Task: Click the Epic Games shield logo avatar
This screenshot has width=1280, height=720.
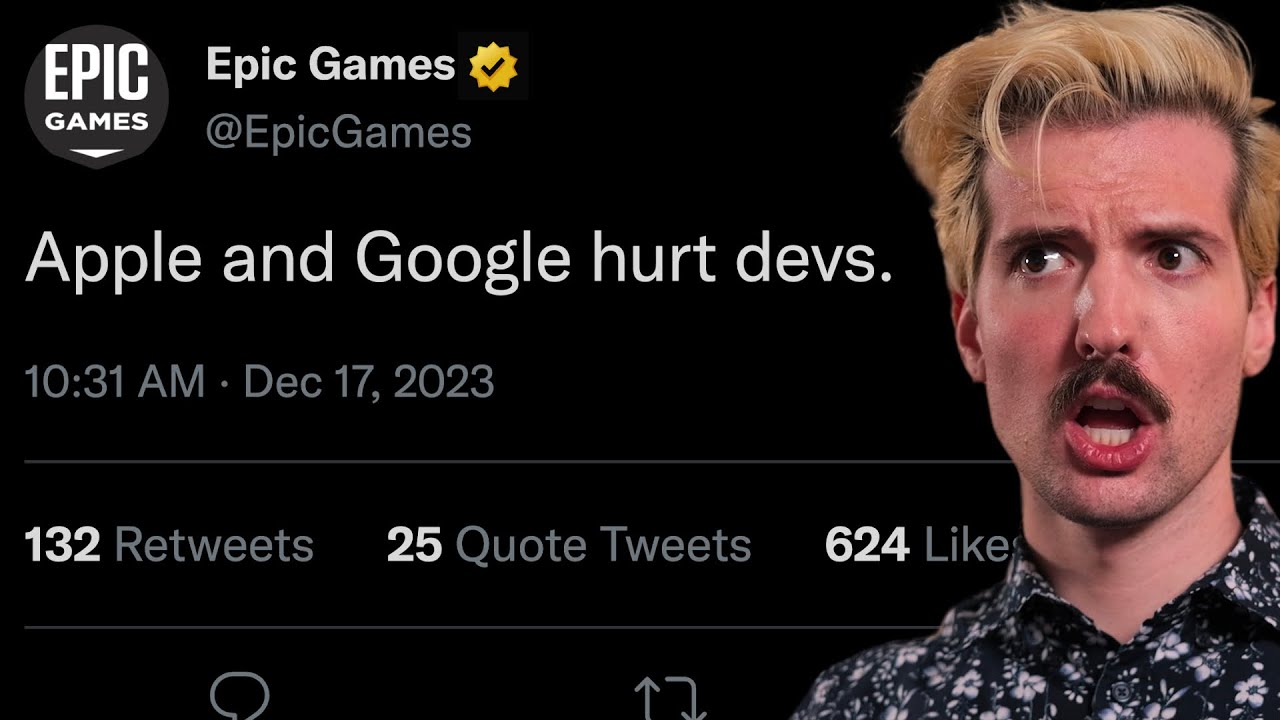Action: coord(96,97)
